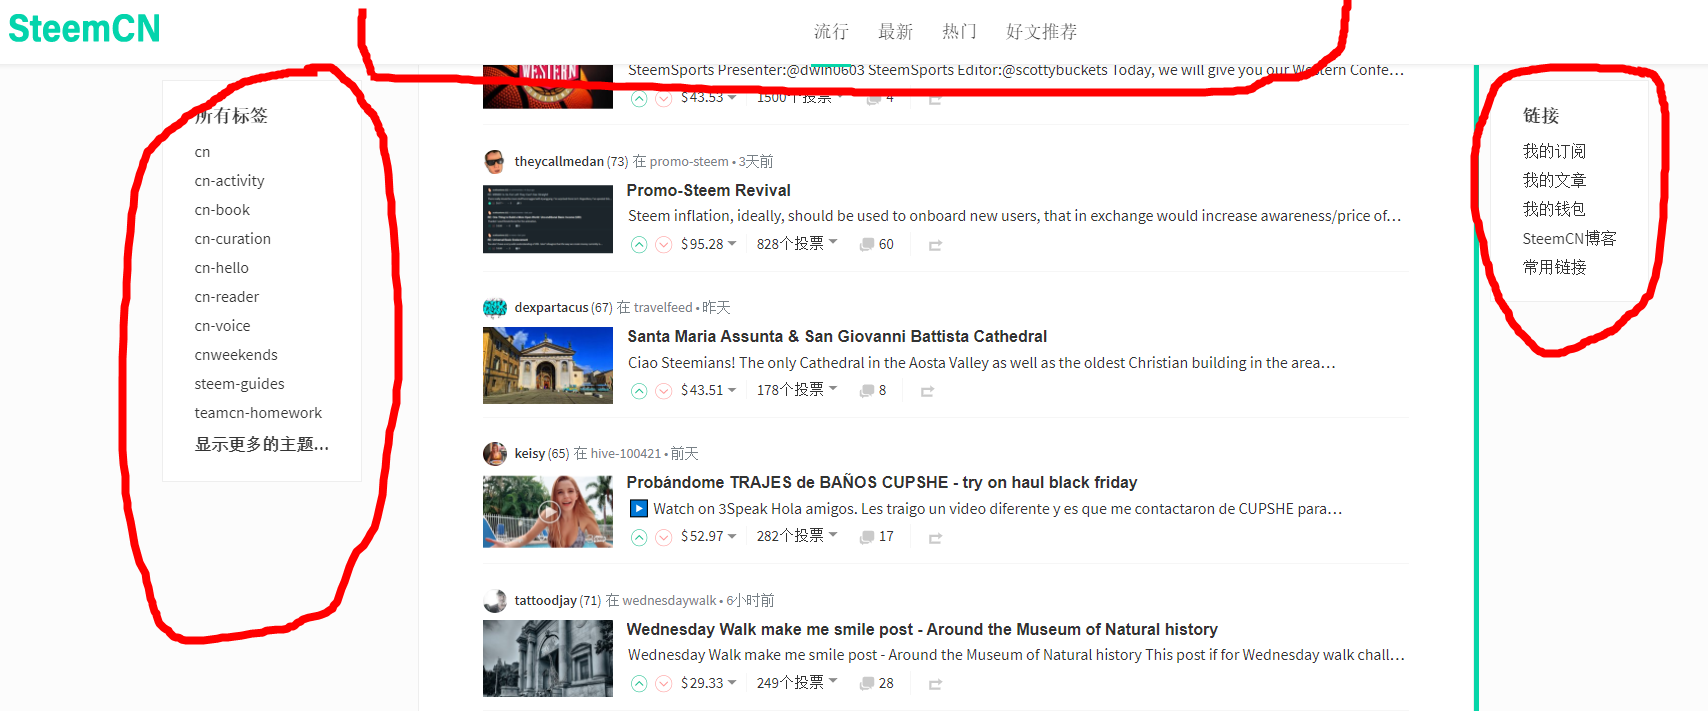Open the museum post thumbnail
The image size is (1708, 711).
point(548,658)
